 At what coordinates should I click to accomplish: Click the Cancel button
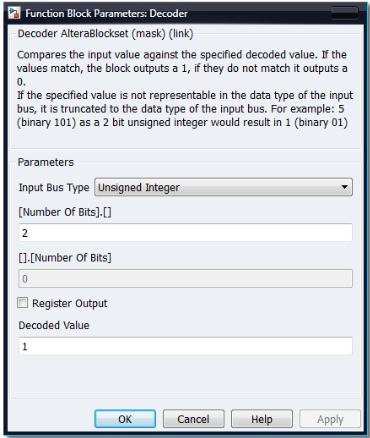tap(193, 419)
